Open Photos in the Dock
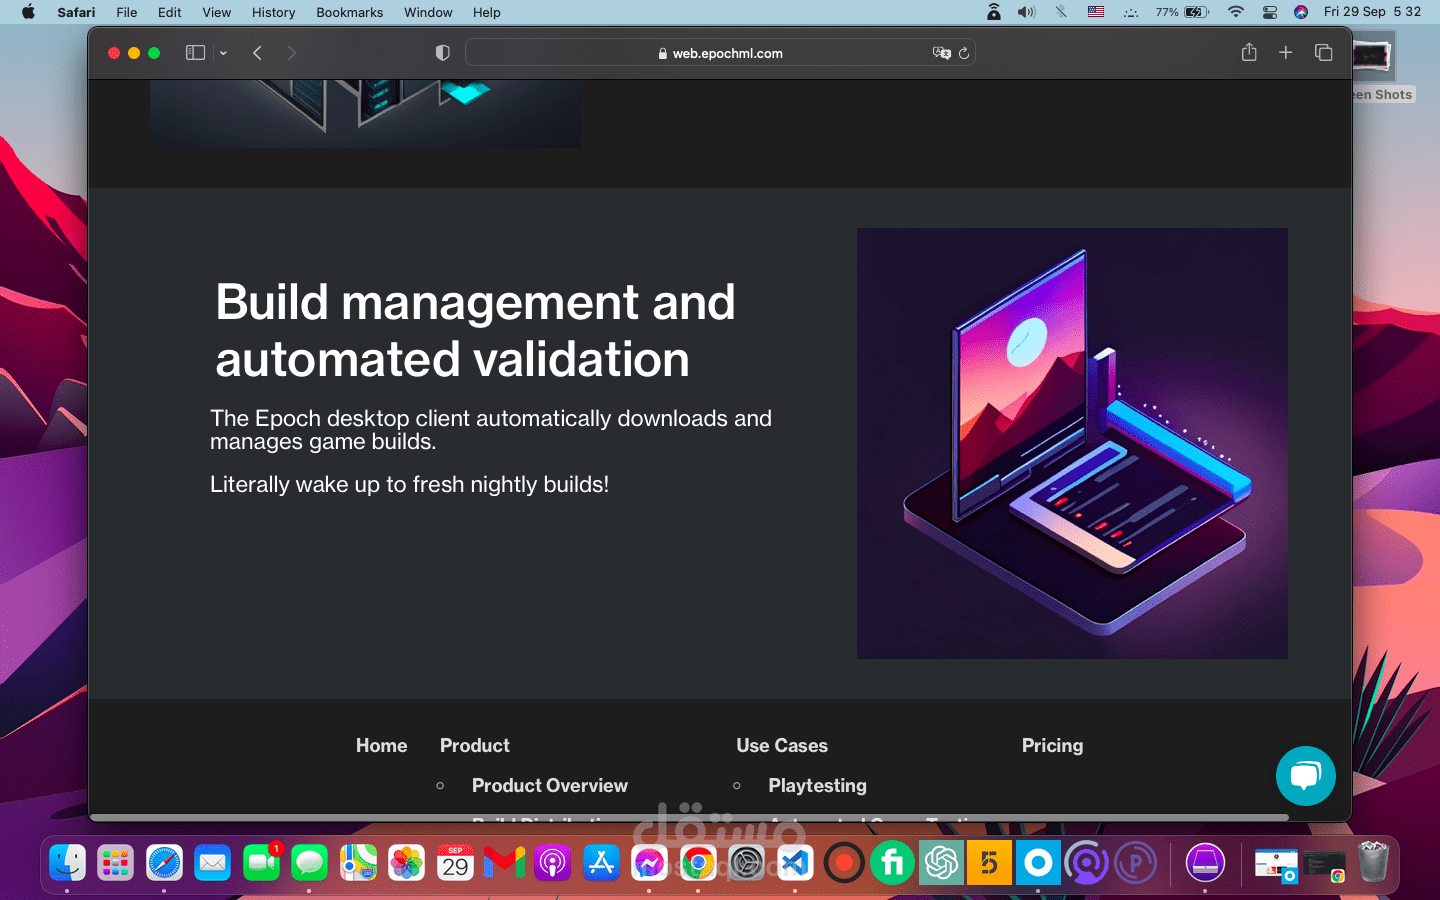1440x900 pixels. 406,862
